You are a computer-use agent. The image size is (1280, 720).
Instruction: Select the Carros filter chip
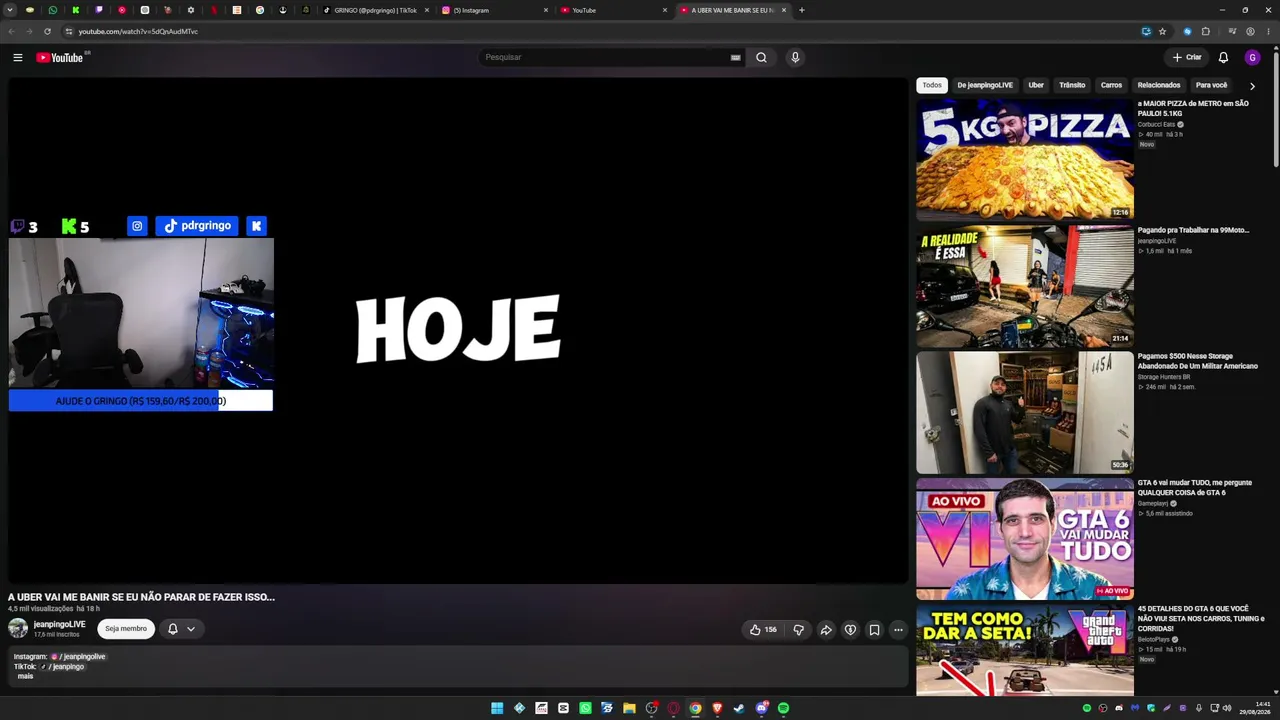pos(1111,85)
